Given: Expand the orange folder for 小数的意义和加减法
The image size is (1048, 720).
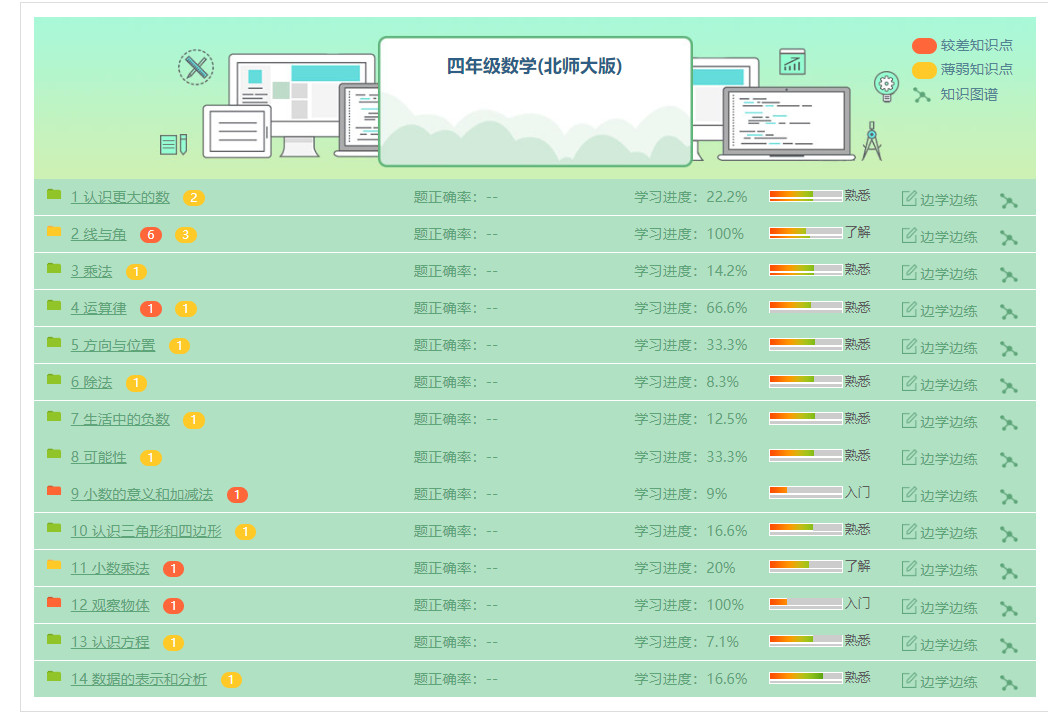Looking at the screenshot, I should [54, 491].
